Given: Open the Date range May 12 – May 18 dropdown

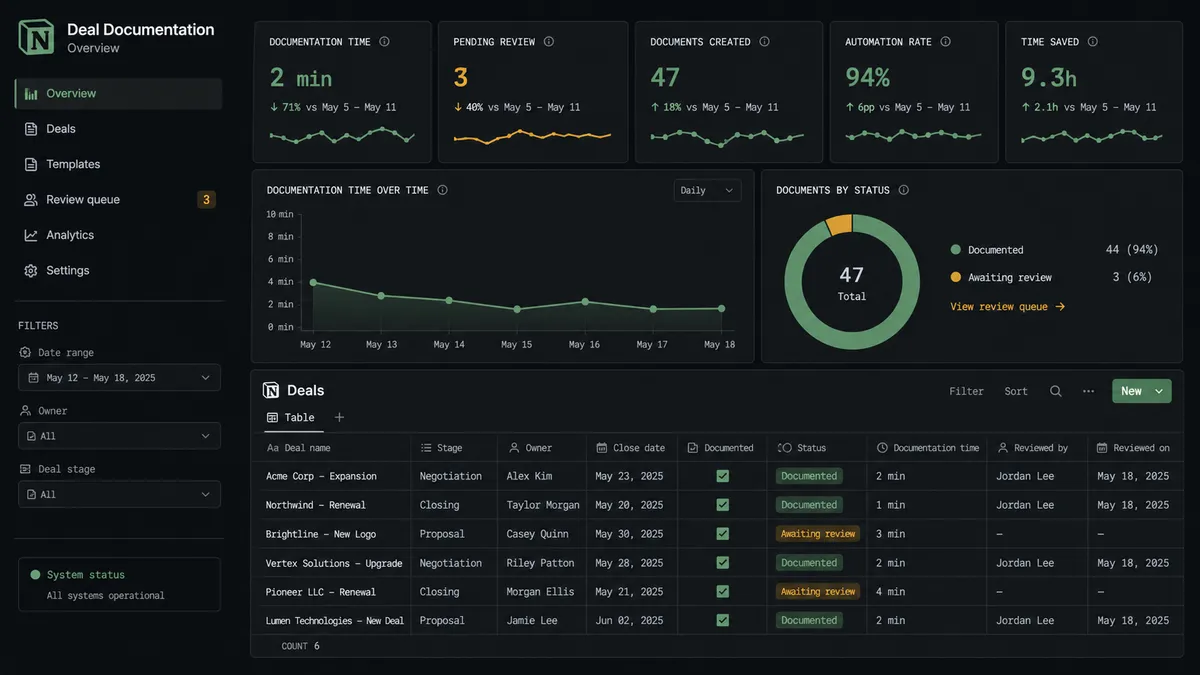Looking at the screenshot, I should click(119, 378).
